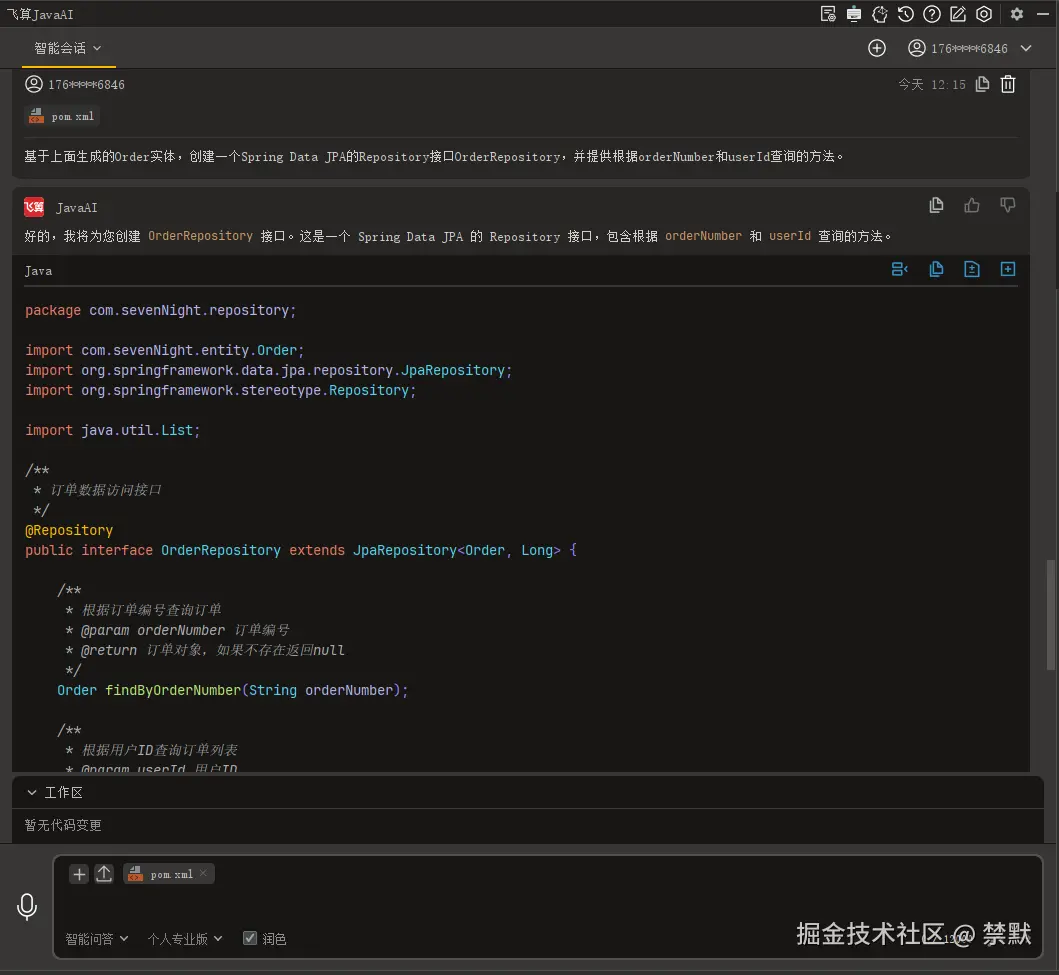Screen dimensions: 1059x975
Task: Click the import JpaRepository line
Action: pos(268,371)
